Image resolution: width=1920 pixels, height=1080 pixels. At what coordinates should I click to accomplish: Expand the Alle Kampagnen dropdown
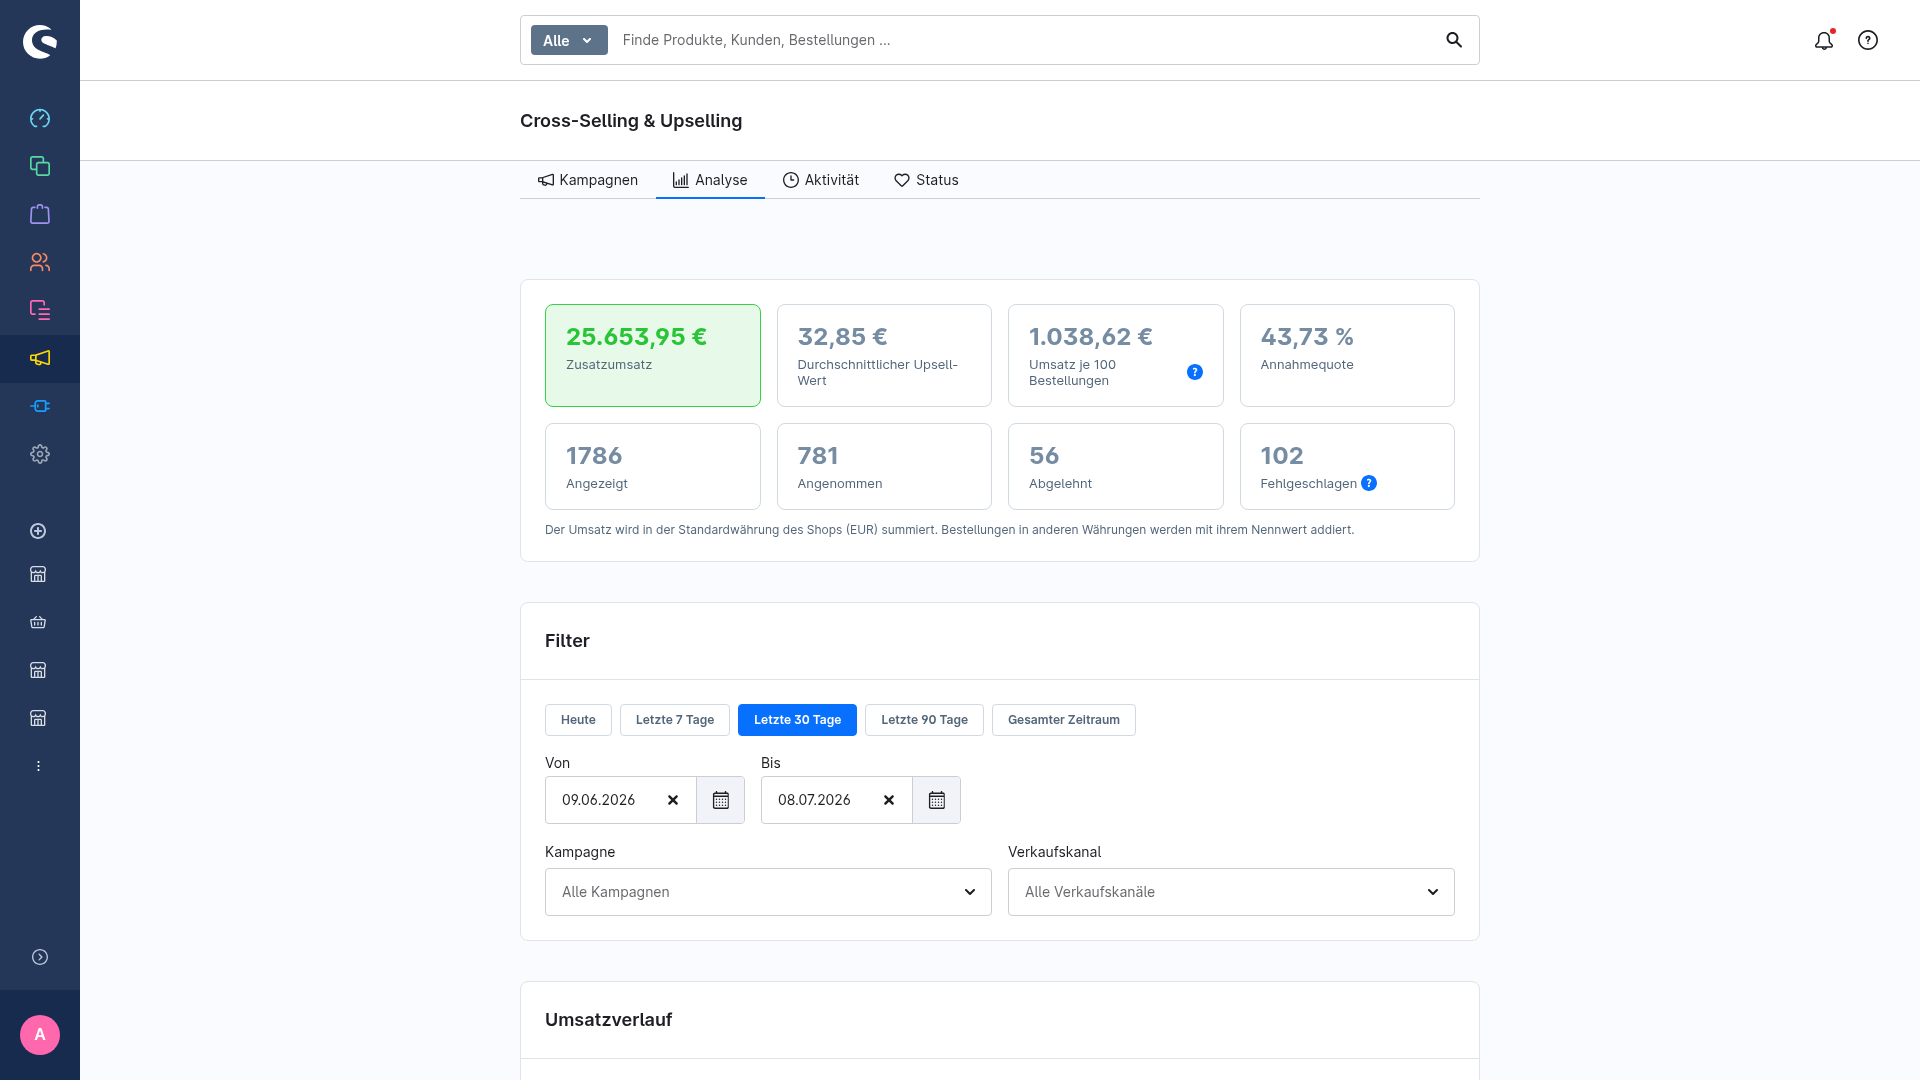768,892
